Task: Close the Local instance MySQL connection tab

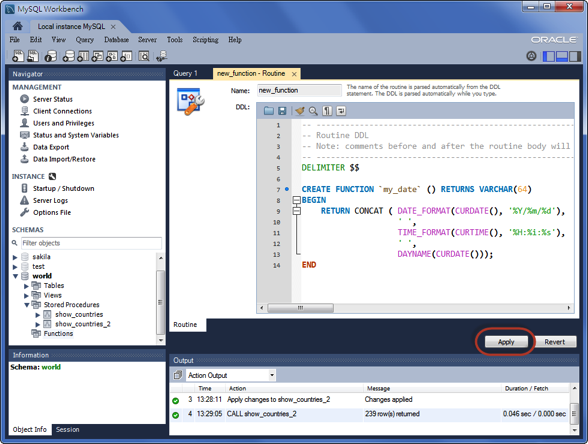Action: 113,27
